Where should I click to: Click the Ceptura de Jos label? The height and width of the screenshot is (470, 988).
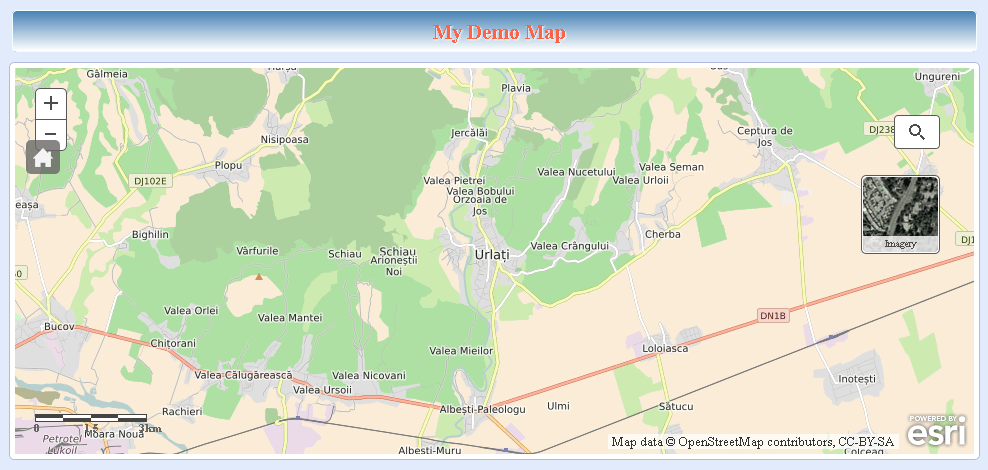tap(765, 137)
